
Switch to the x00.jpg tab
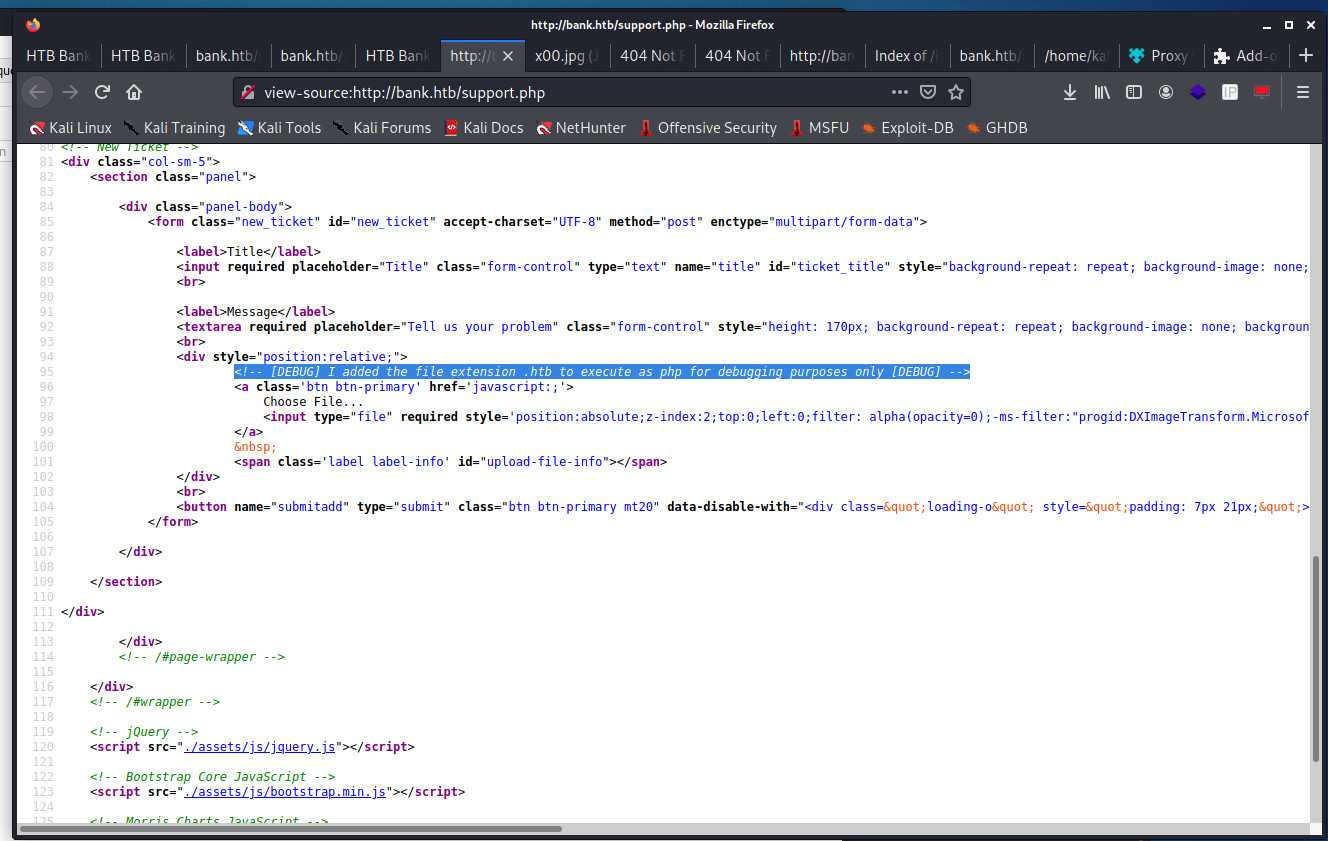point(565,56)
